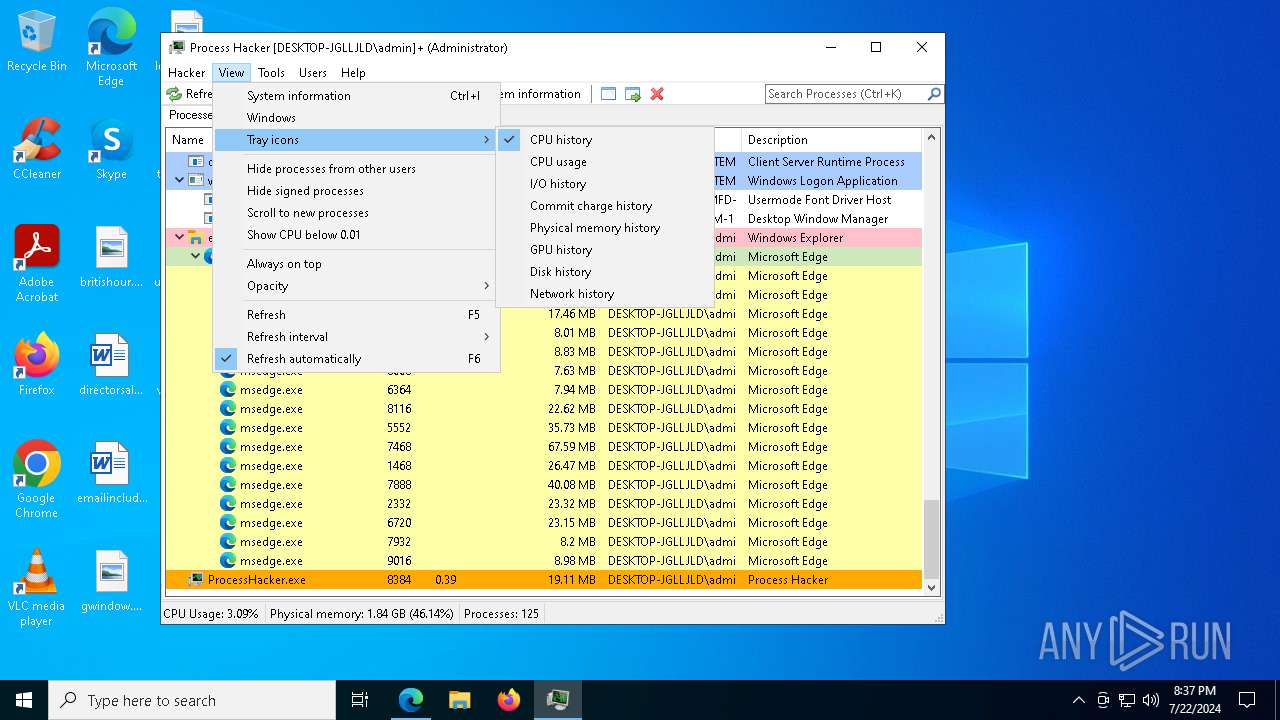Toggle Hide processes from other users
1280x720 pixels.
(356, 169)
